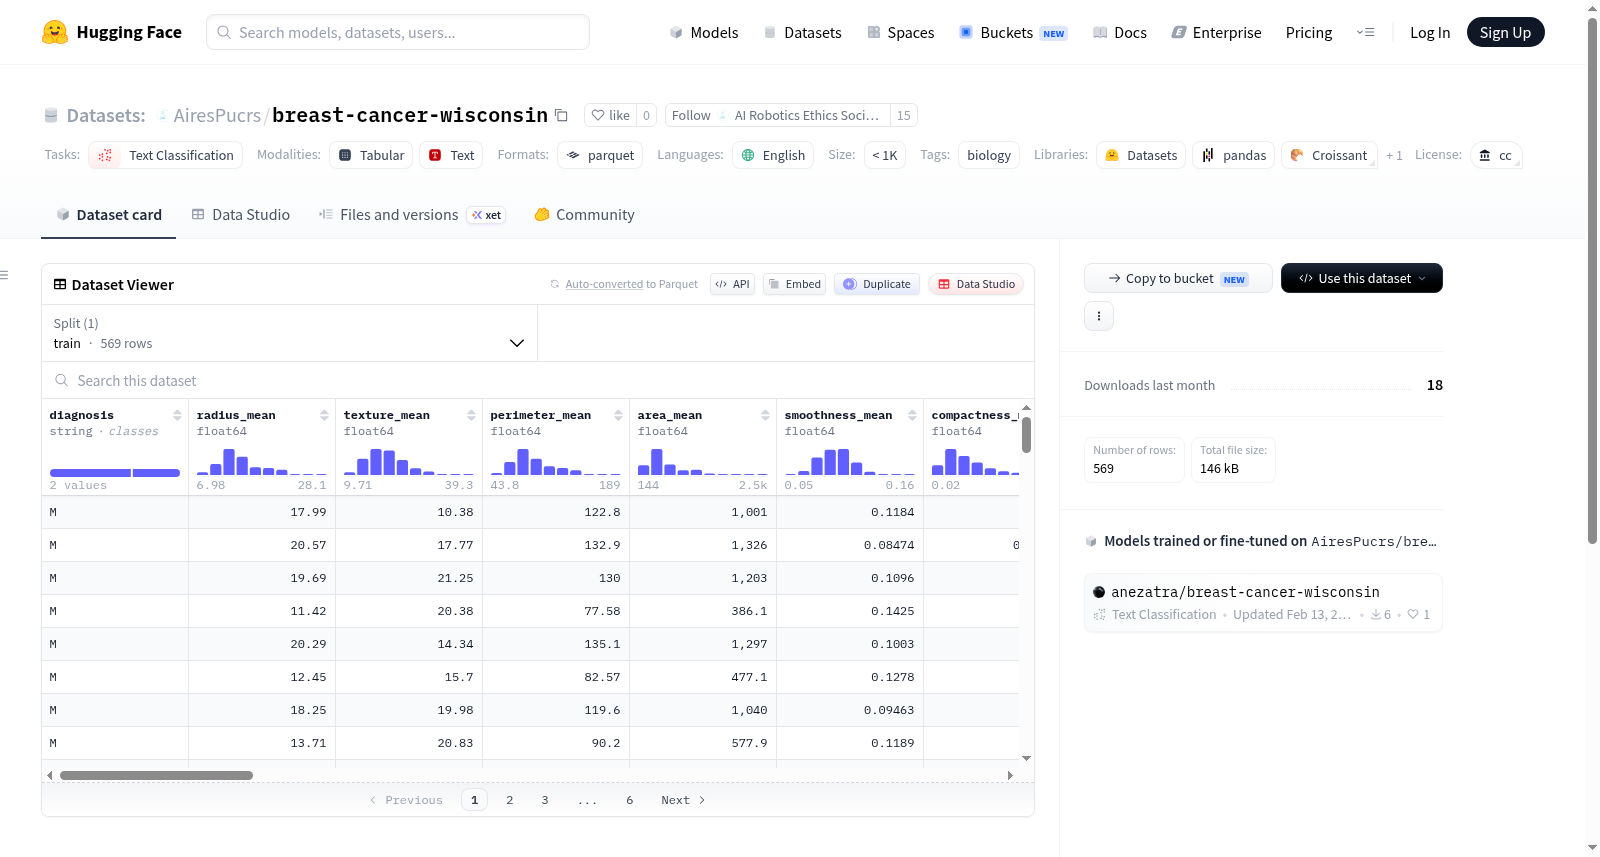Go to page 2 of the table
The height and width of the screenshot is (857, 1600).
click(x=510, y=800)
